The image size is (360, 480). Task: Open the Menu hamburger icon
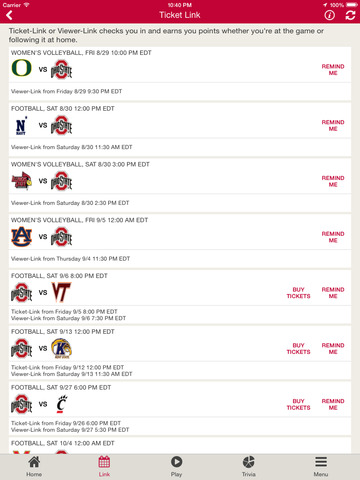[x=321, y=467]
